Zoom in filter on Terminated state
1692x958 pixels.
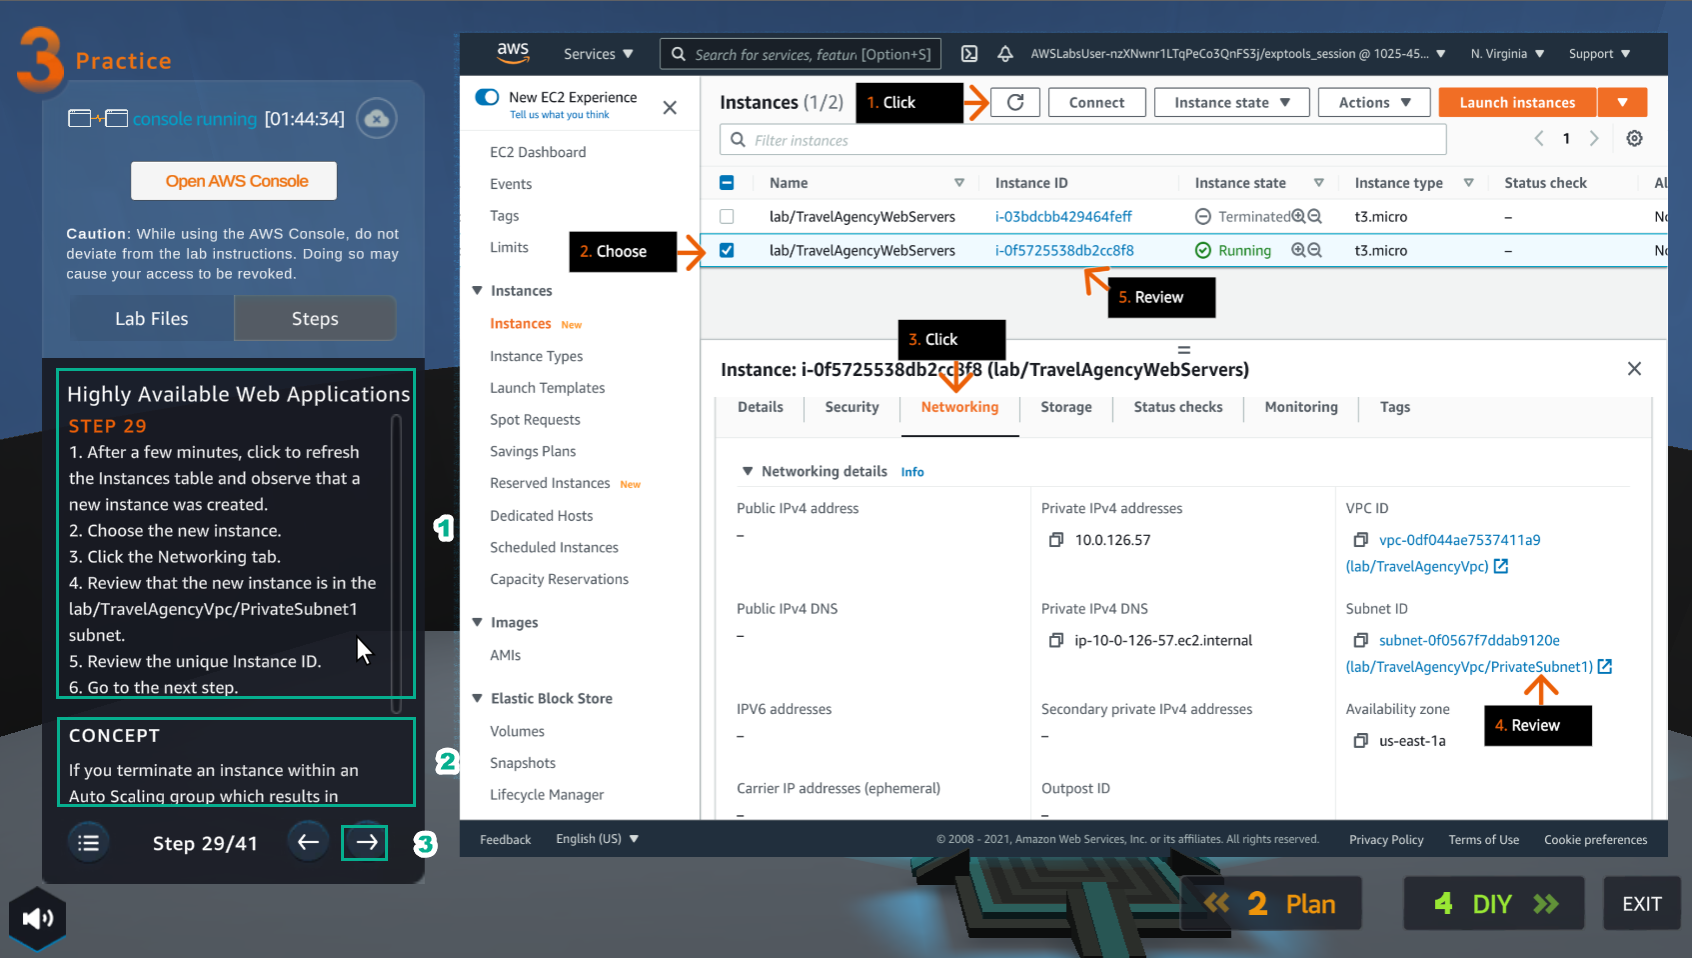pyautogui.click(x=1298, y=216)
